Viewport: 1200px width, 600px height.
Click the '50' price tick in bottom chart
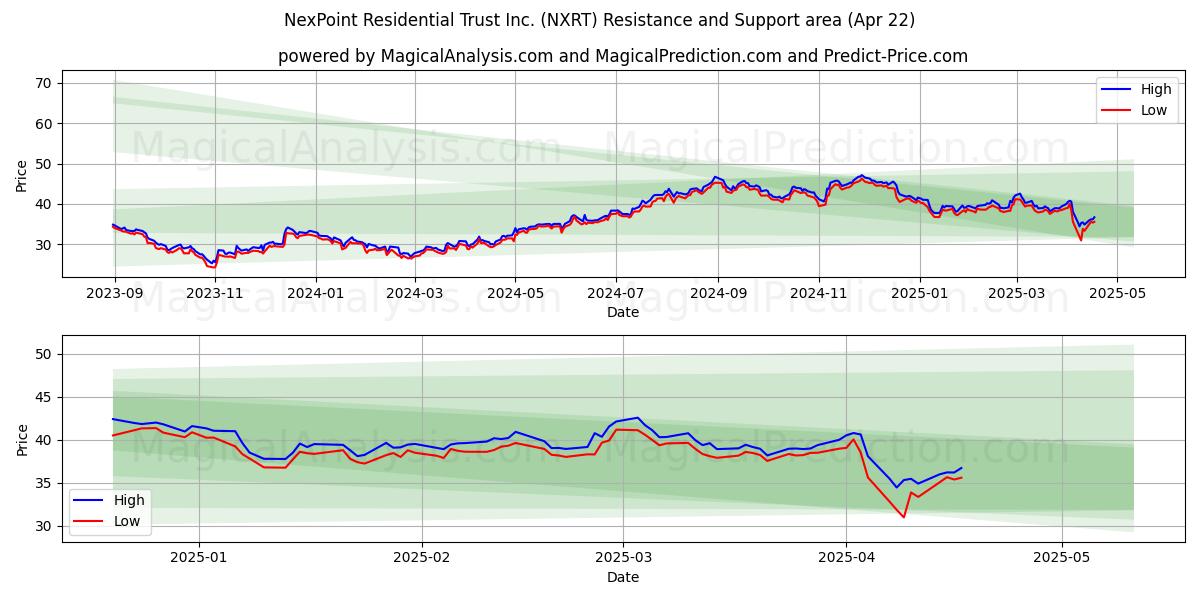(x=44, y=354)
